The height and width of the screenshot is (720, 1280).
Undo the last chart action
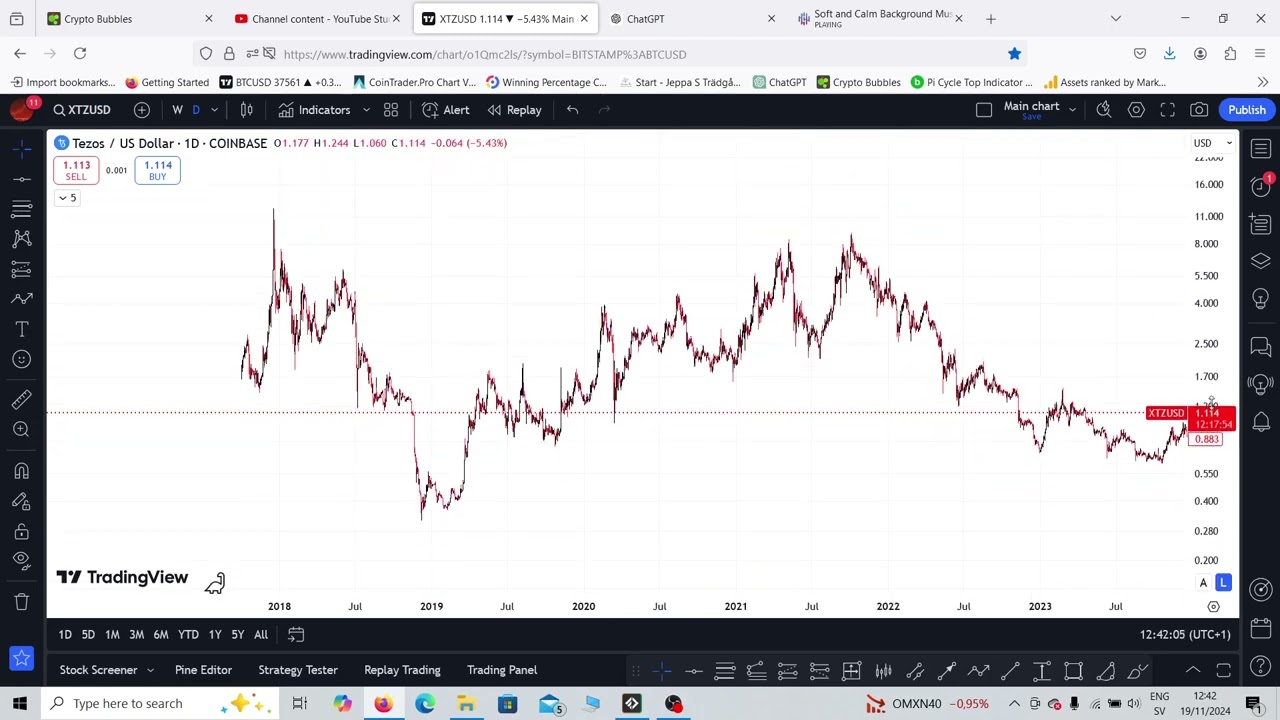[572, 110]
